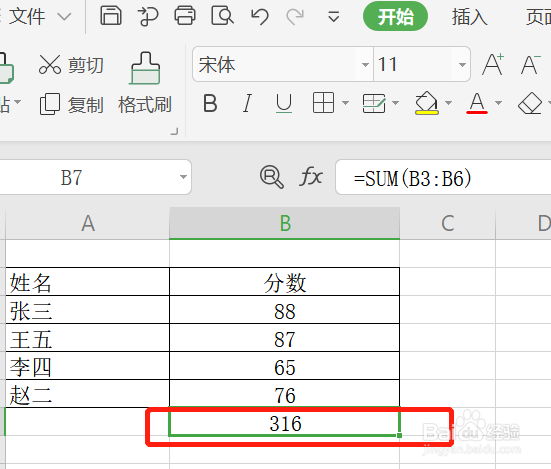551x469 pixels.
Task: Expand the font name dropdown arrow
Action: (x=365, y=65)
